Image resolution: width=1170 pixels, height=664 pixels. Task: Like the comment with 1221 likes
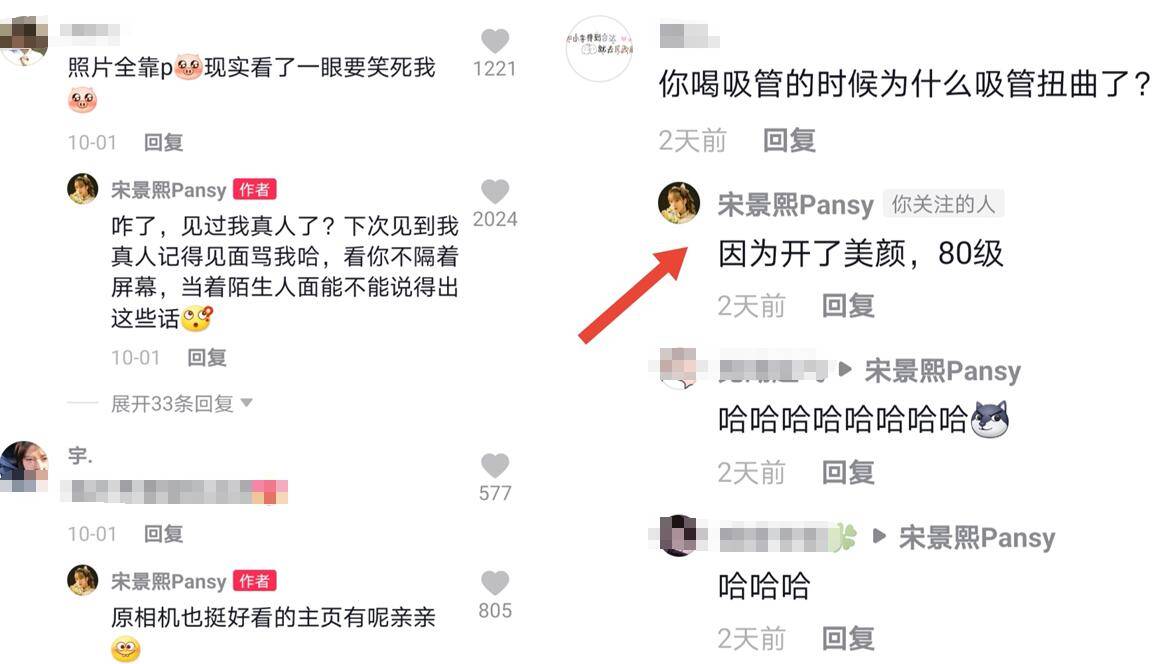[x=495, y=41]
